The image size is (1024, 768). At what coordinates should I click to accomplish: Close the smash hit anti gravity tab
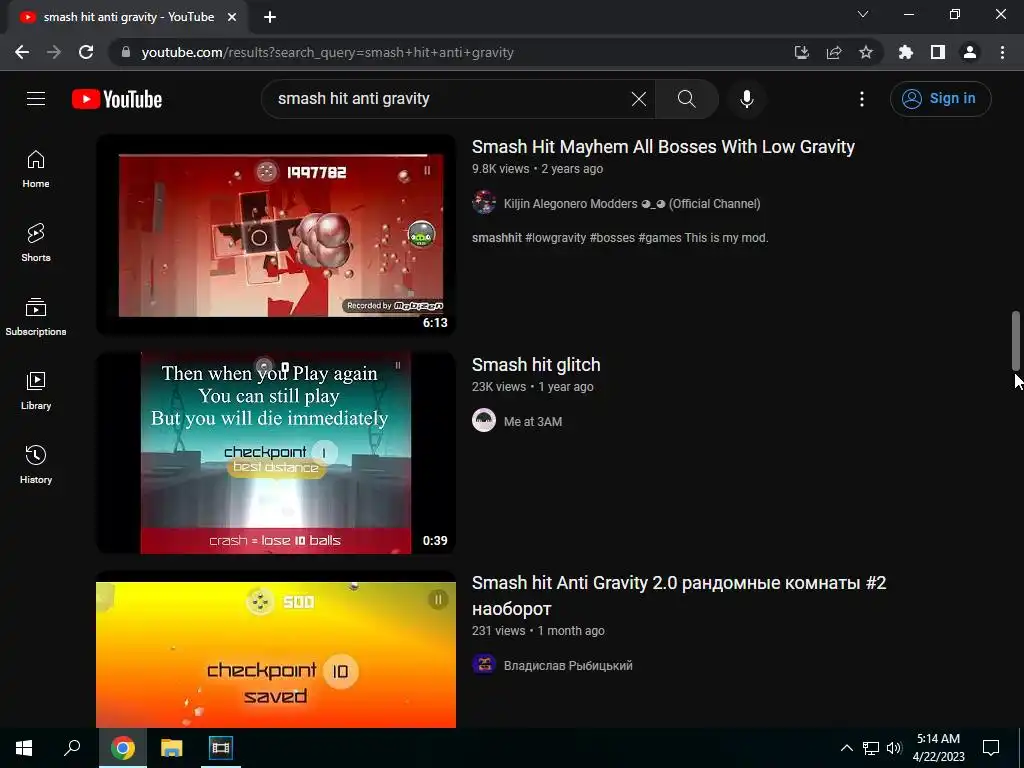(x=232, y=17)
